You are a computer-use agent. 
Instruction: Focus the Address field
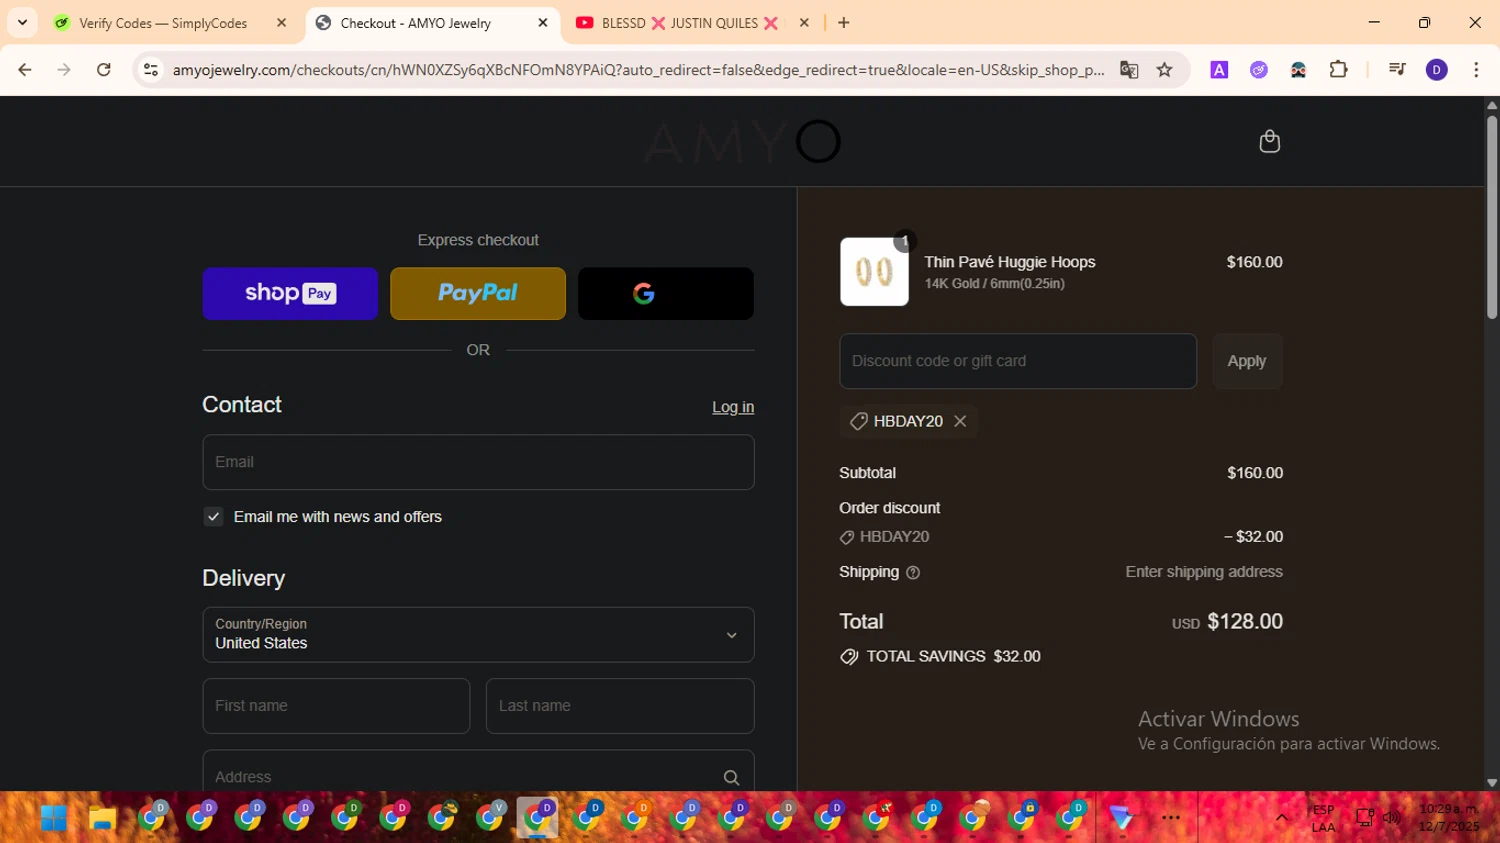click(x=478, y=771)
